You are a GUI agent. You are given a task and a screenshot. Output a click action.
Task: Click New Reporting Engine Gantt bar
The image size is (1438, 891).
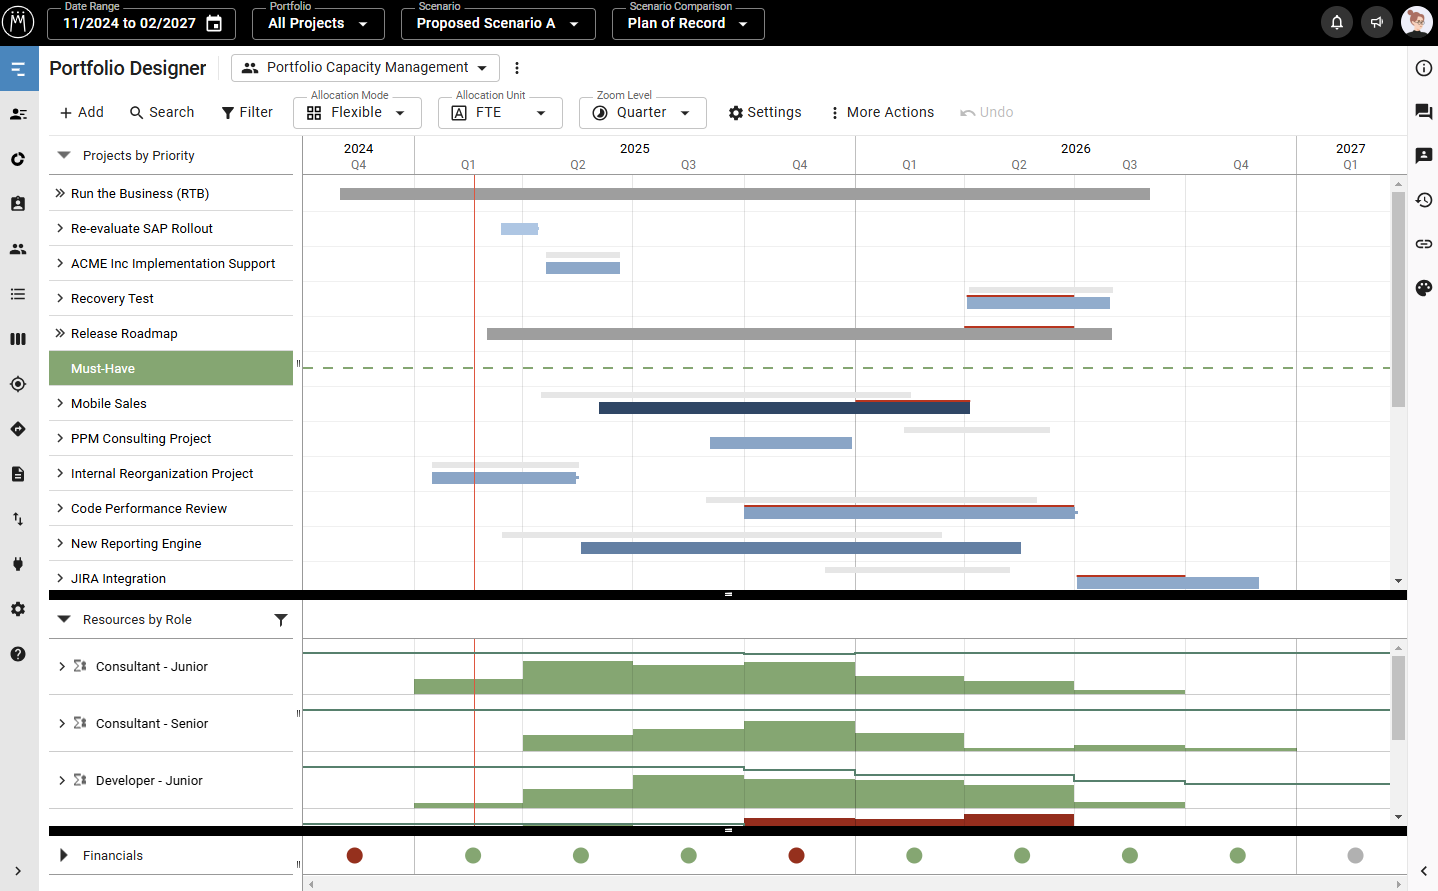pyautogui.click(x=801, y=548)
